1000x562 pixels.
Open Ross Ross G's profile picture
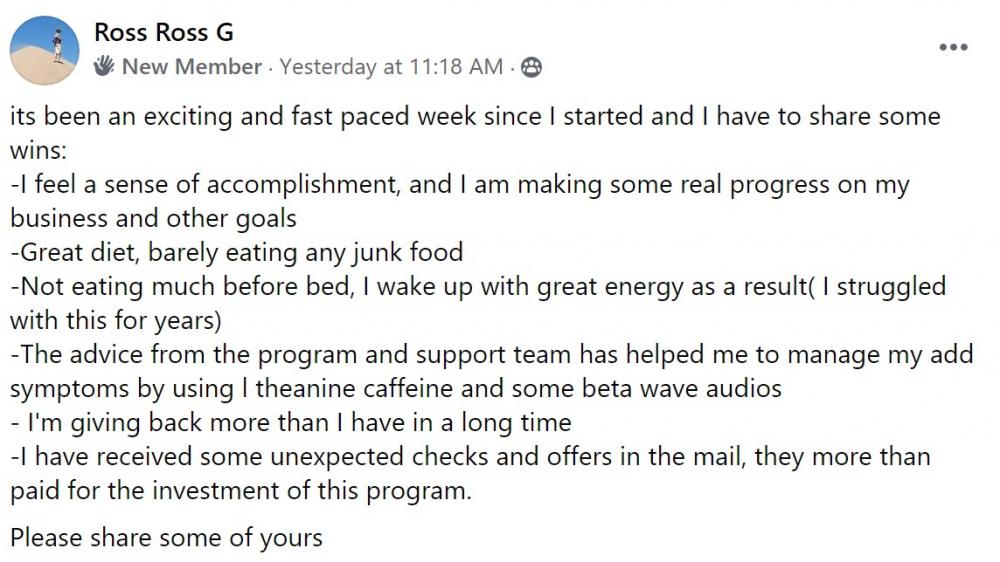click(45, 50)
